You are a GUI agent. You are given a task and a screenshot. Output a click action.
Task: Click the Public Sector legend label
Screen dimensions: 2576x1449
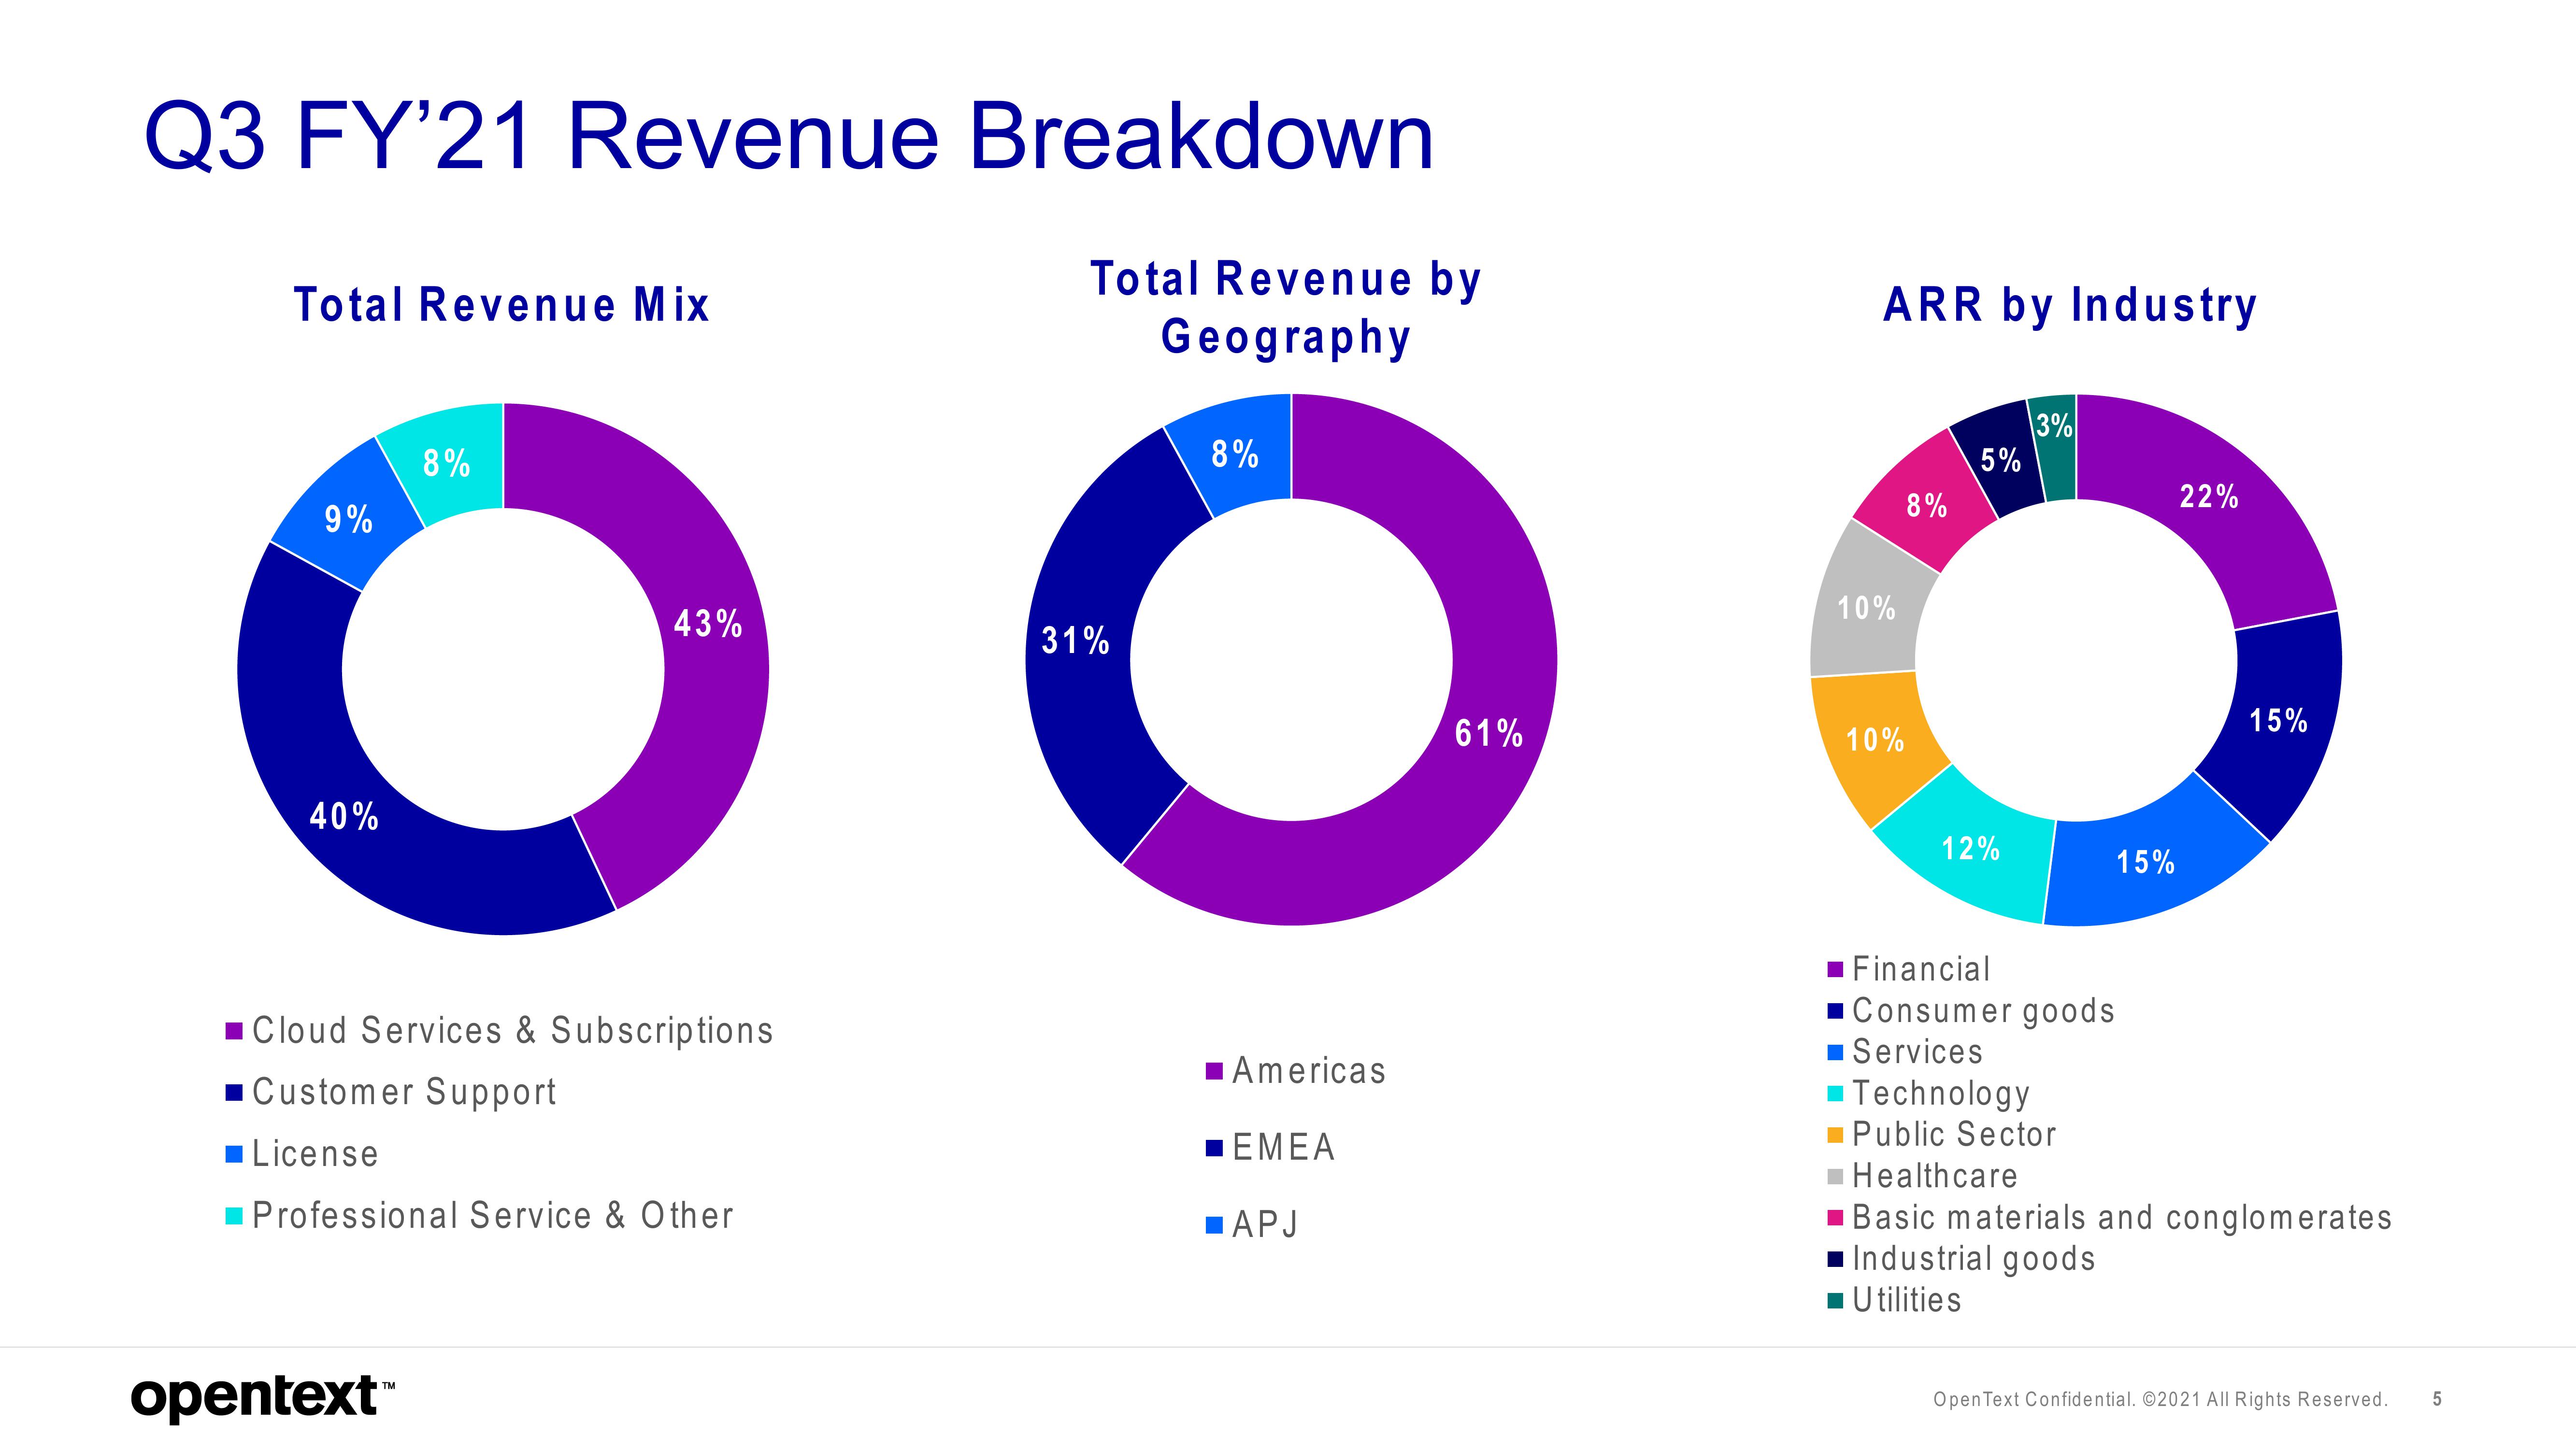pos(1954,1135)
